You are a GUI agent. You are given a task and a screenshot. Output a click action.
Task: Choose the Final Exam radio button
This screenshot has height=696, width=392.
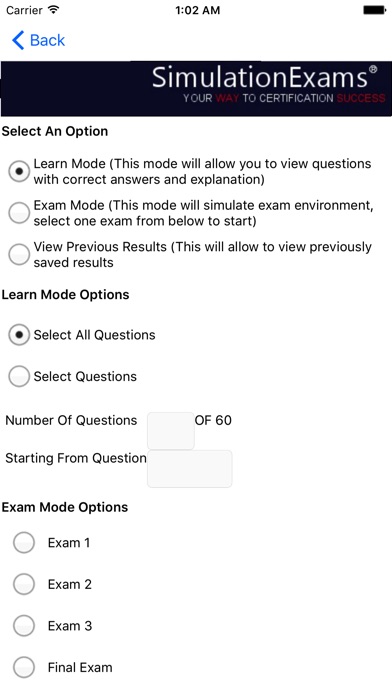(24, 667)
